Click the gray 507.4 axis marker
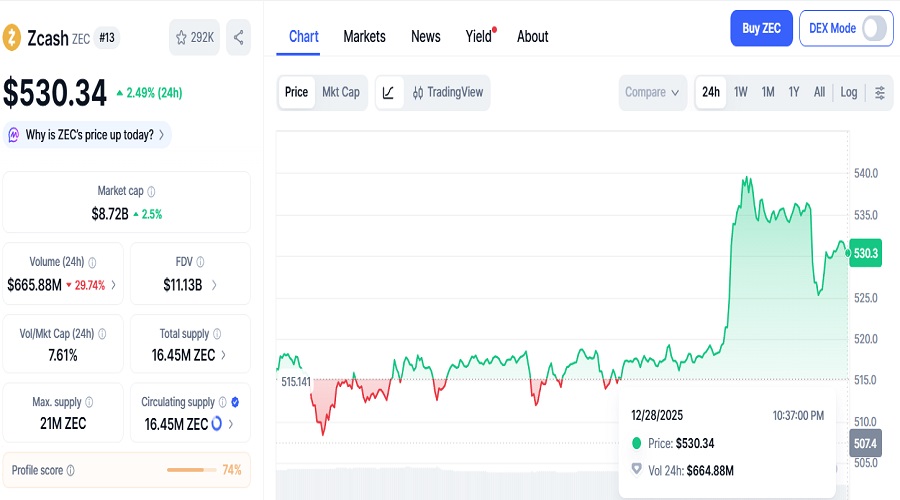The height and width of the screenshot is (500, 900). pyautogui.click(x=866, y=443)
